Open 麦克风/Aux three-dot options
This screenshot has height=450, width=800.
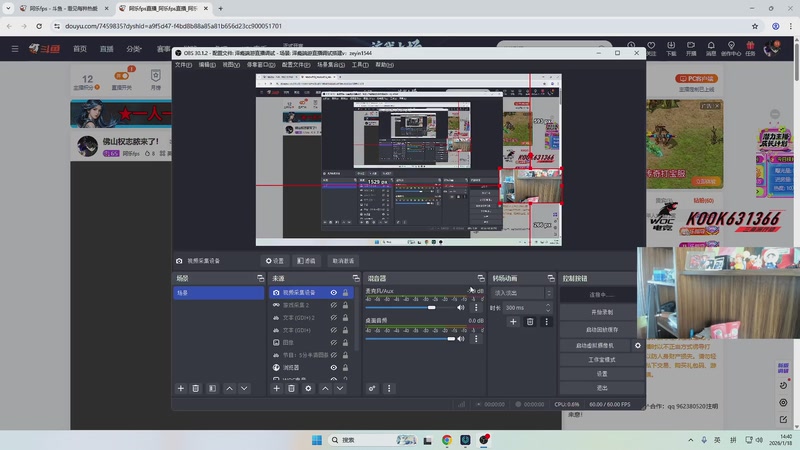[476, 308]
